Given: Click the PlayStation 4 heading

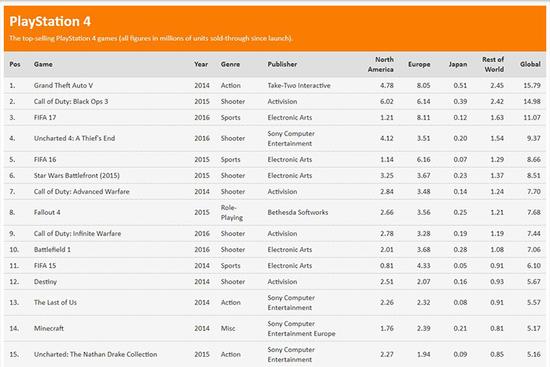Looking at the screenshot, I should coord(50,21).
